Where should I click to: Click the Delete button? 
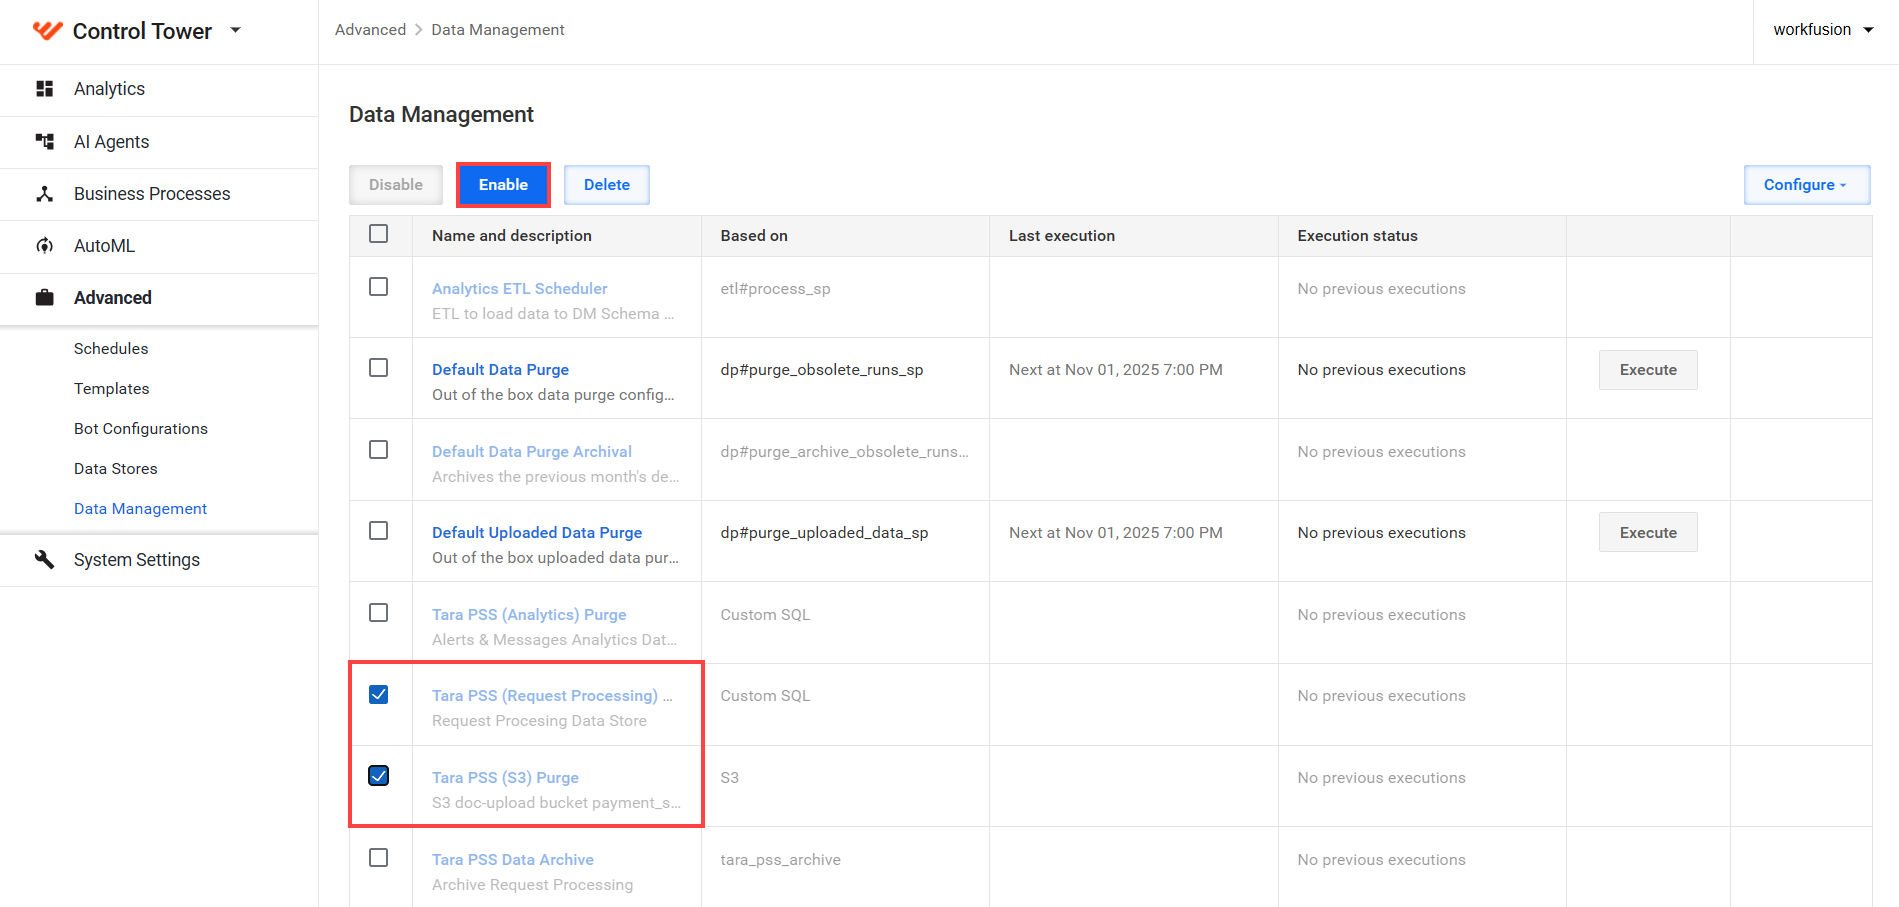(x=607, y=185)
